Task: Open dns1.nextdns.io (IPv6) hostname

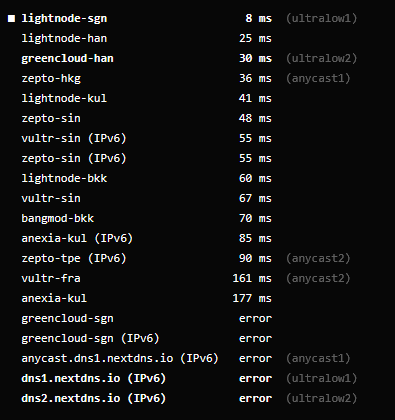Action: point(94,378)
